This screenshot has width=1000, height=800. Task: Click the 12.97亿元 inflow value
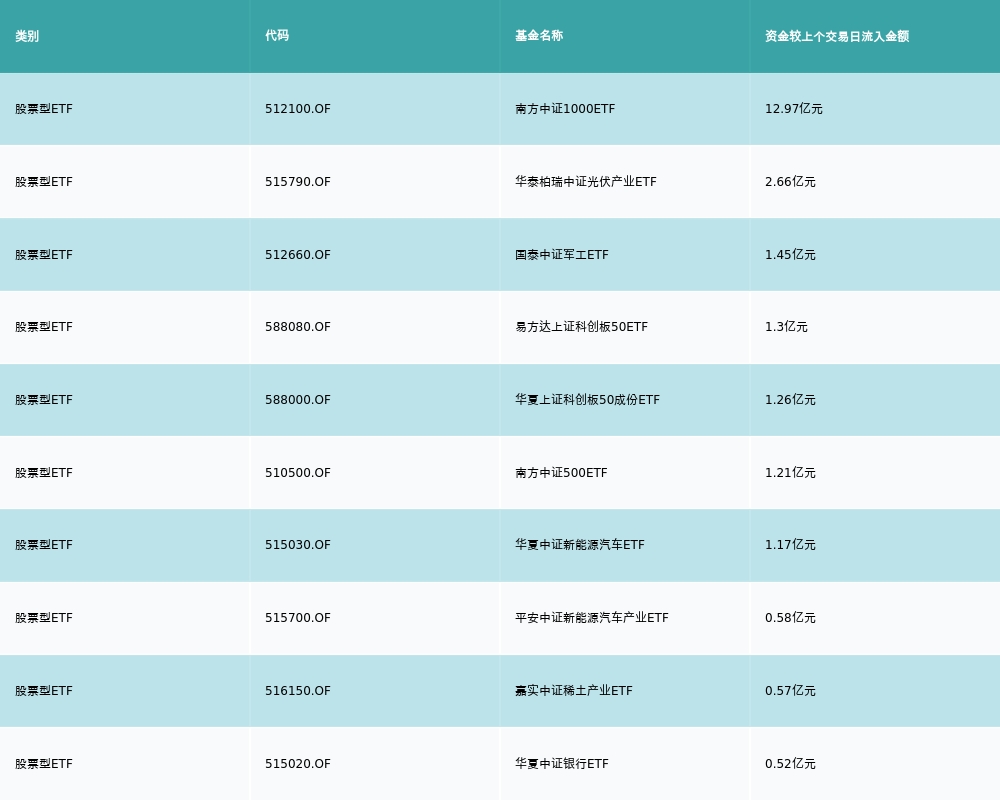click(x=793, y=109)
